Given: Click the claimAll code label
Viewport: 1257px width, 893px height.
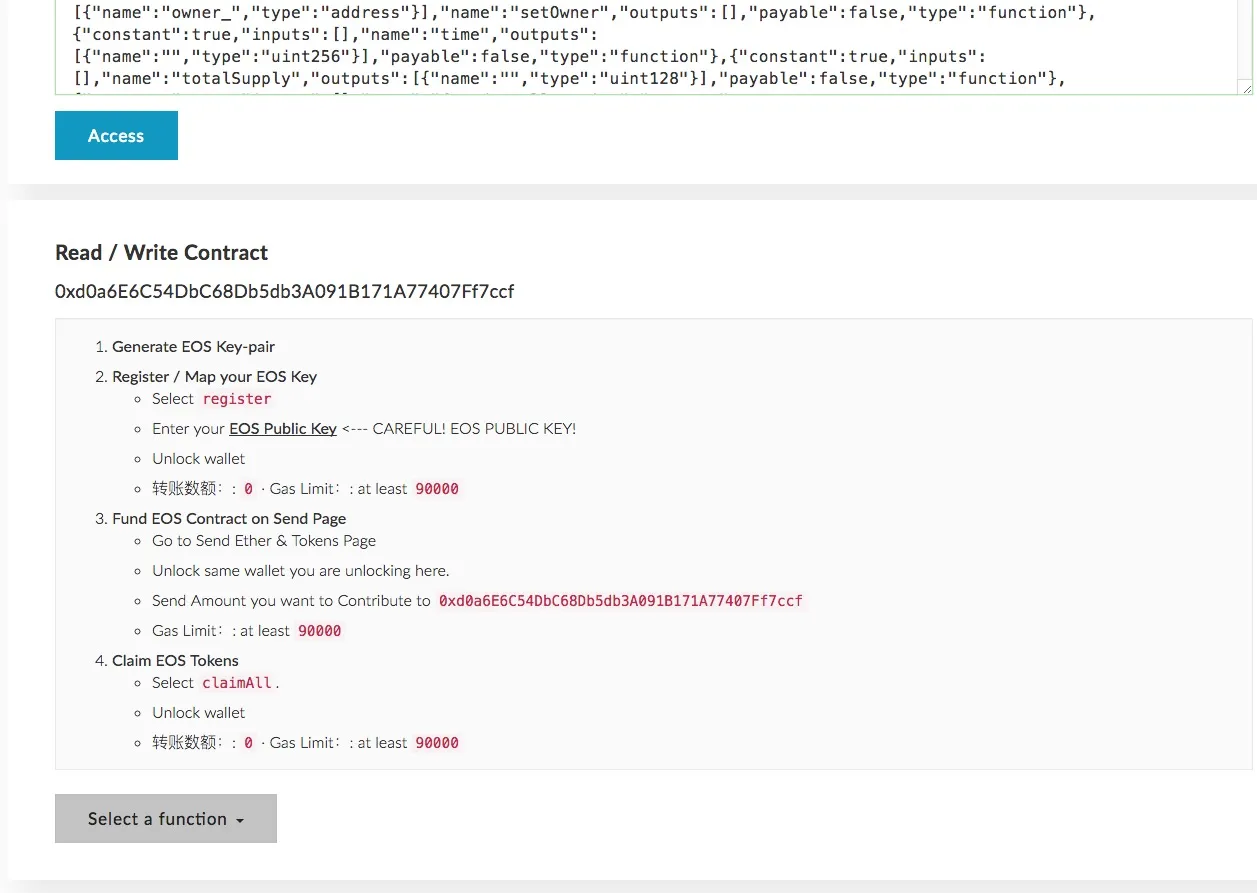Looking at the screenshot, I should click(237, 683).
